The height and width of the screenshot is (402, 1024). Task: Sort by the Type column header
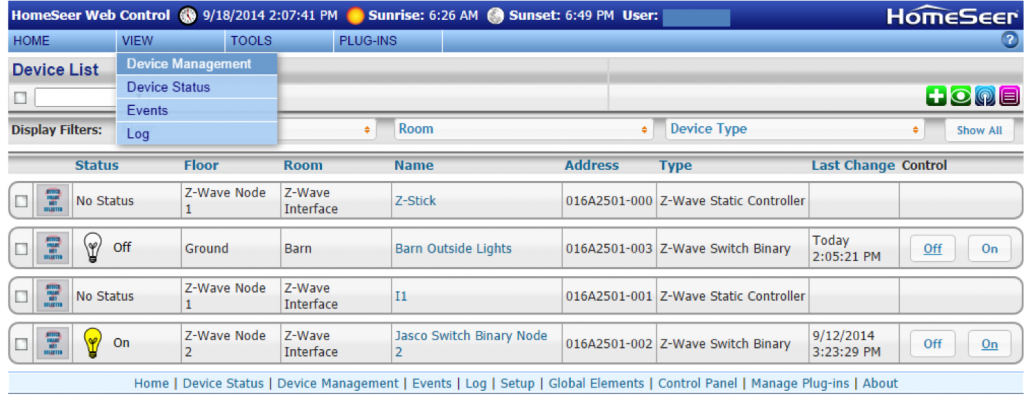point(675,165)
